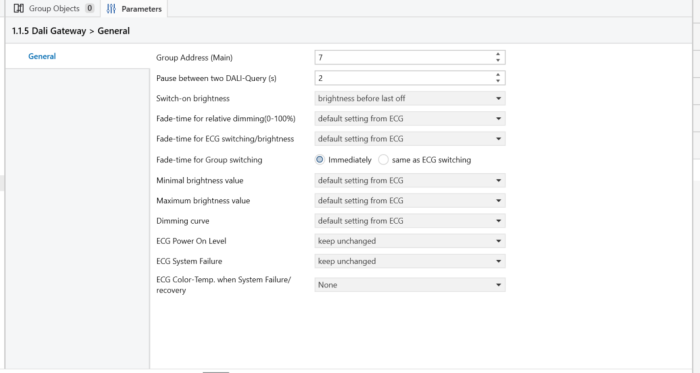700x373 pixels.
Task: Open the Maximum brightness value dropdown
Action: [x=410, y=201]
